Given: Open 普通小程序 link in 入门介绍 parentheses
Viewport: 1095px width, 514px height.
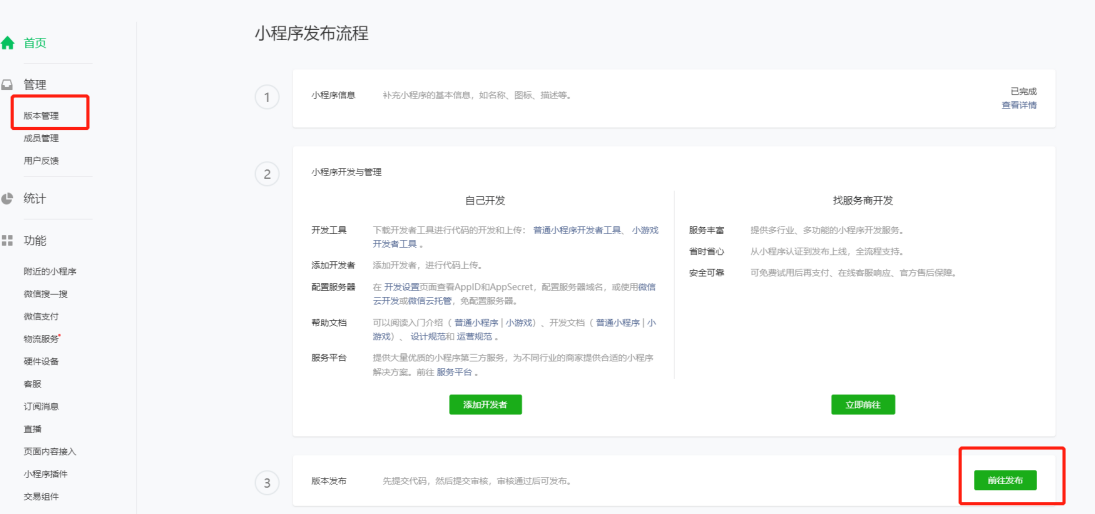Looking at the screenshot, I should coord(476,323).
